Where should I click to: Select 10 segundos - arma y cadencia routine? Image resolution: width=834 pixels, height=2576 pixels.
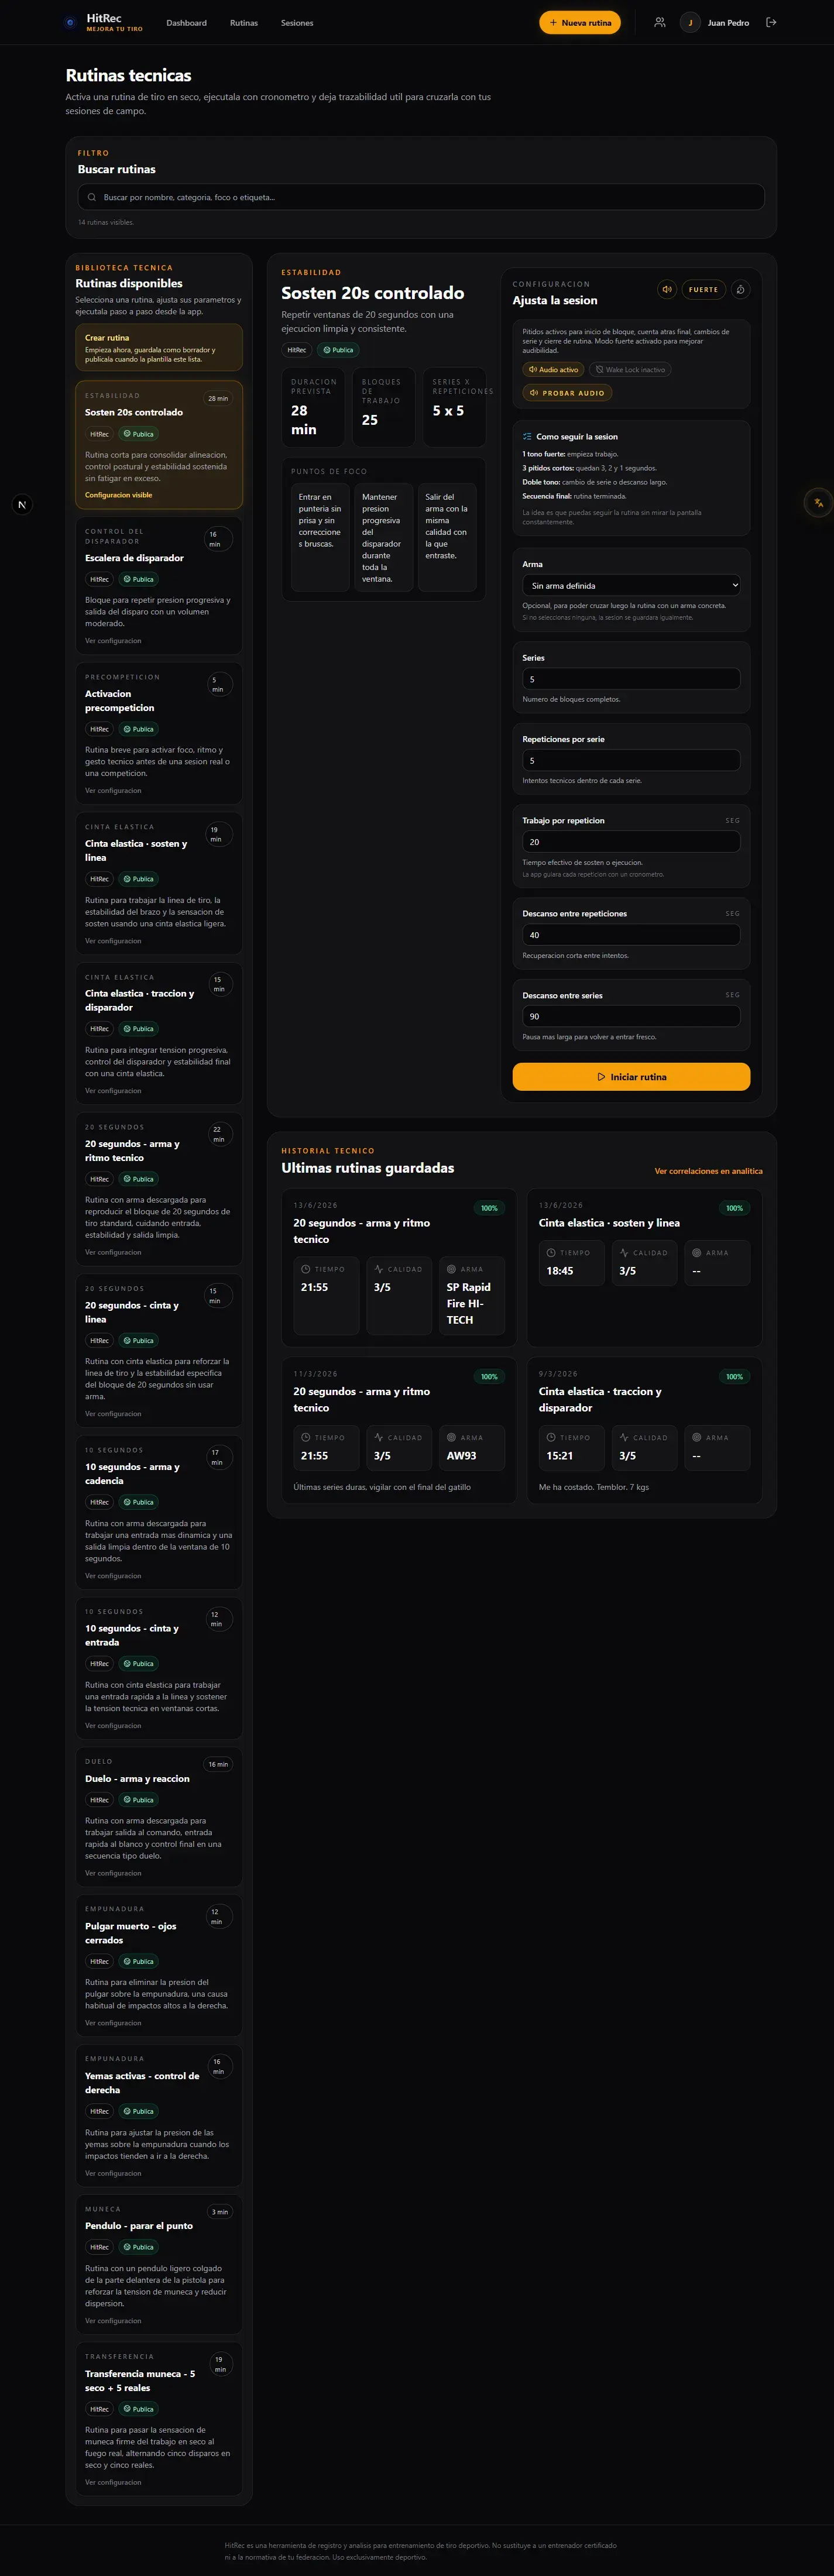point(159,1512)
